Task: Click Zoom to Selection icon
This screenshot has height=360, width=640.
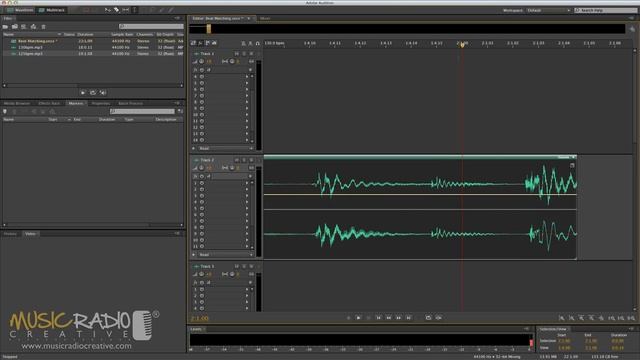Action: point(631,318)
